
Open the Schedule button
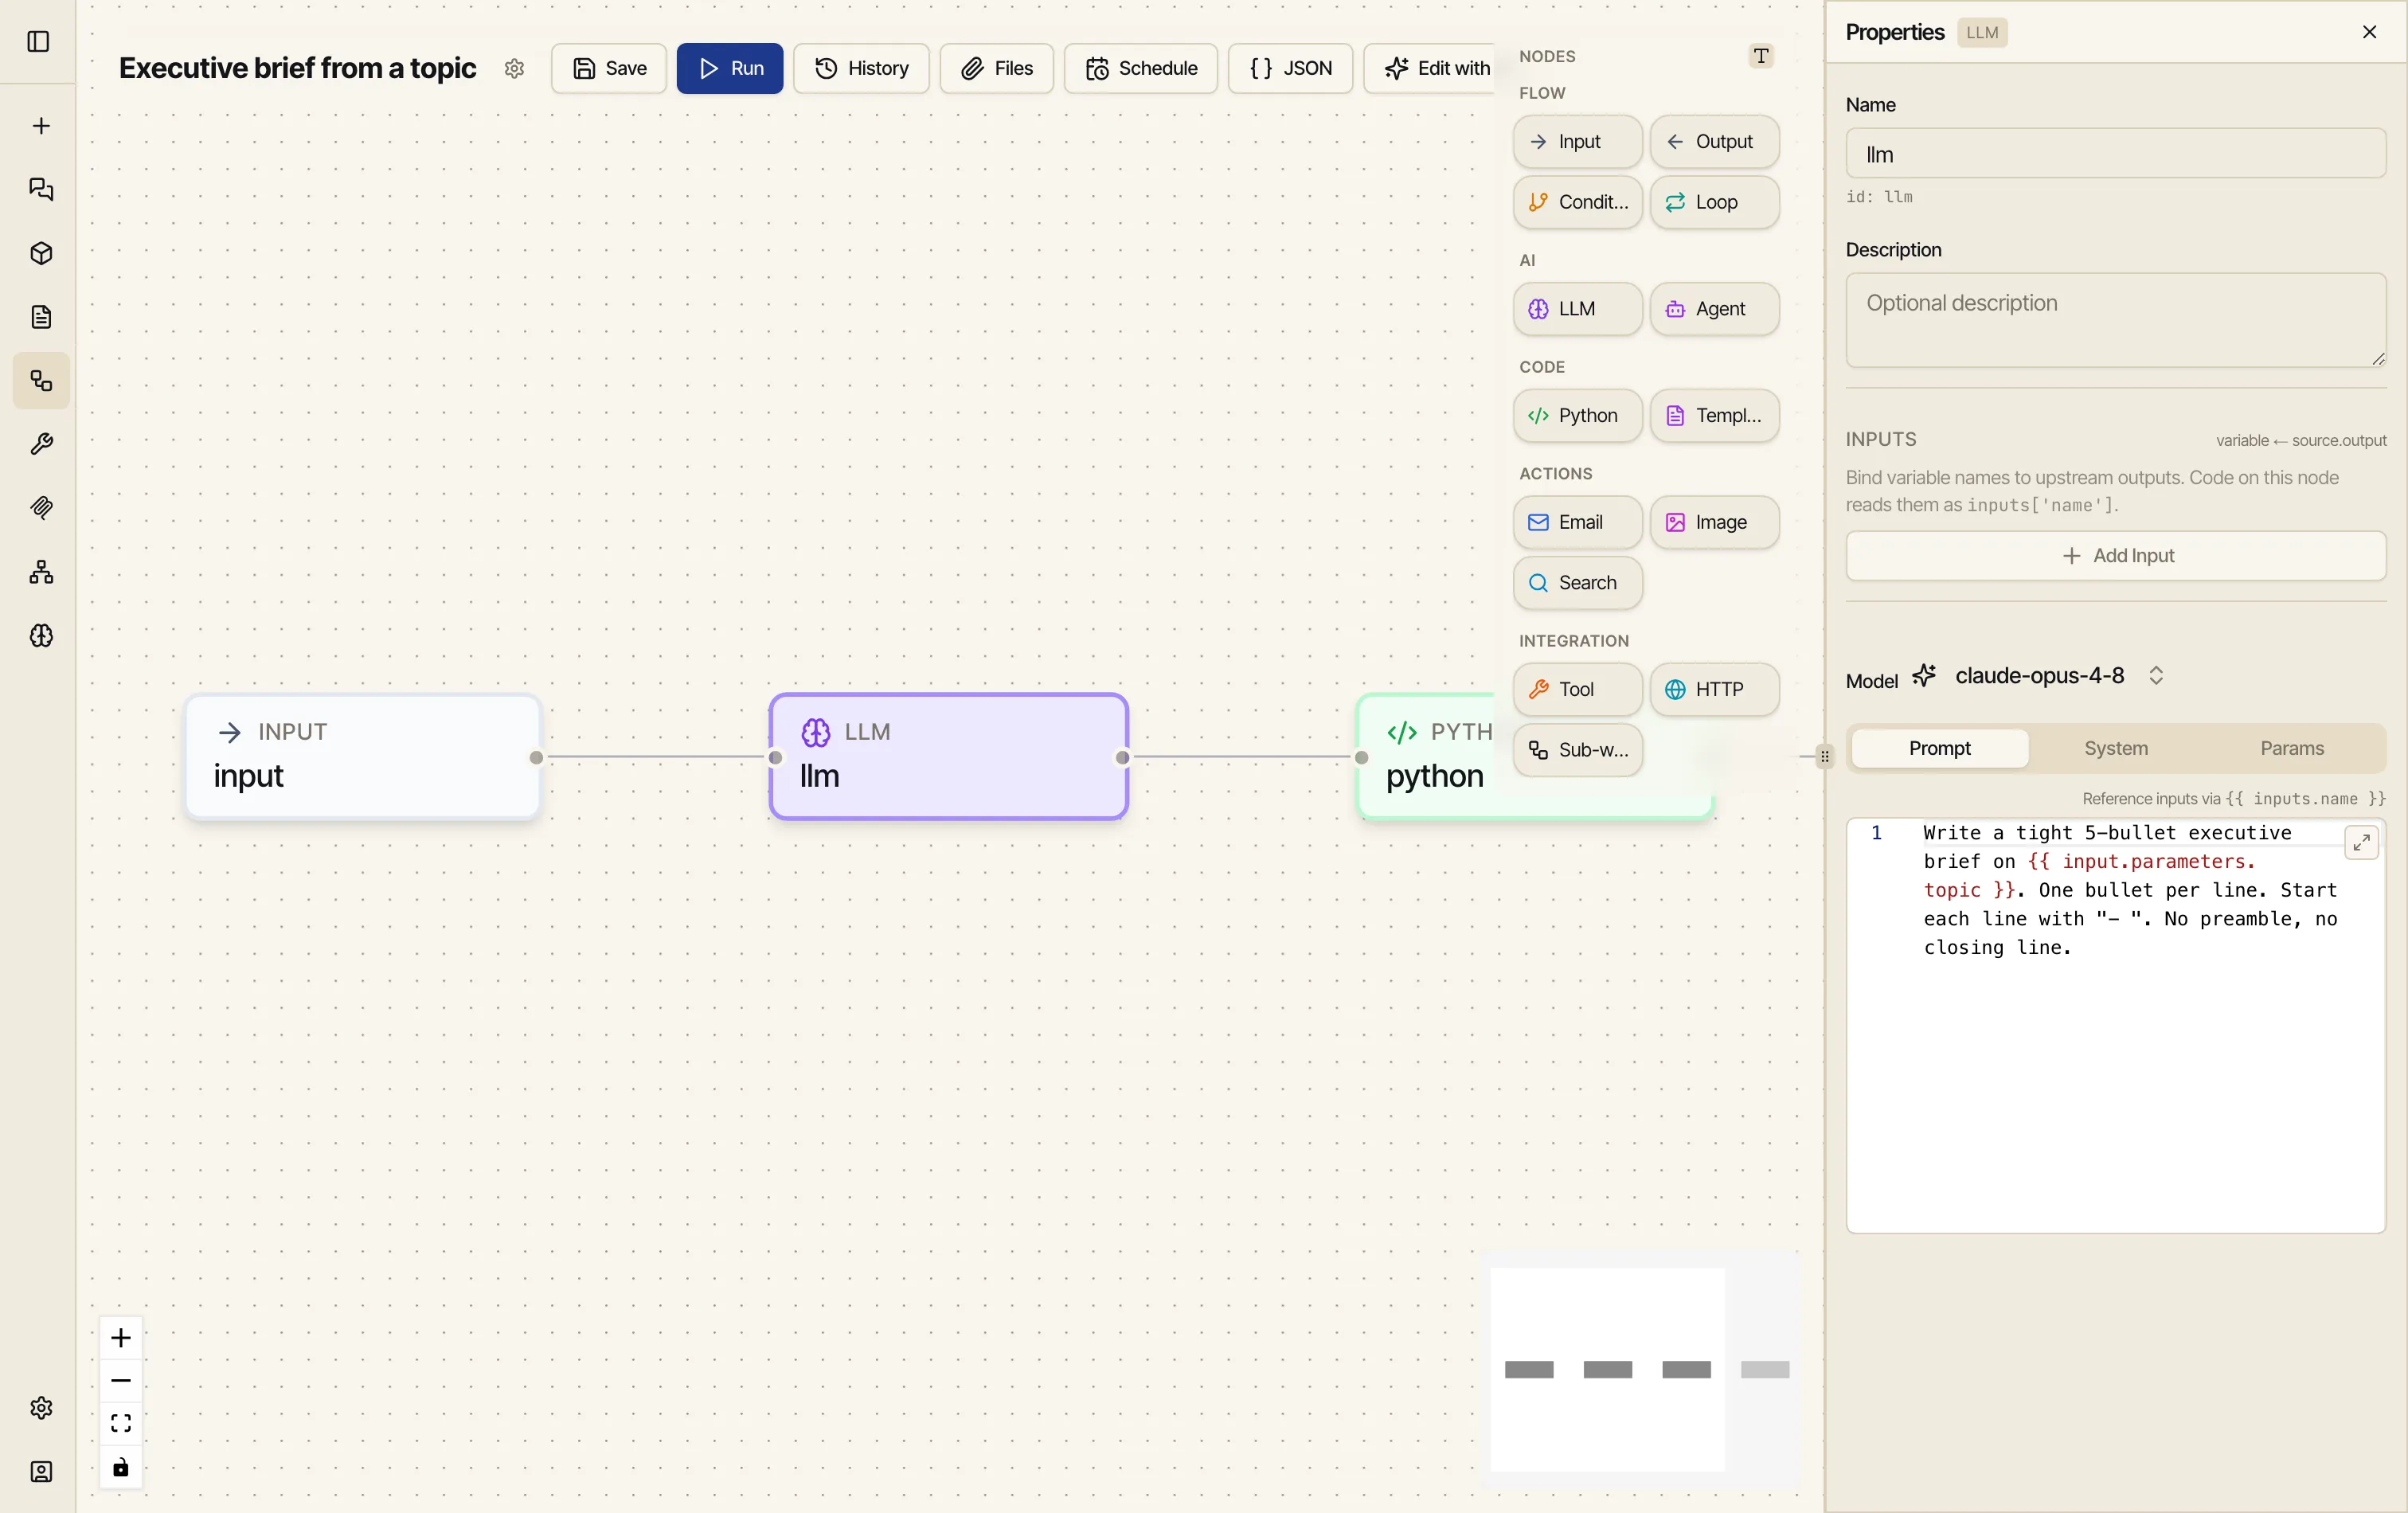pyautogui.click(x=1141, y=69)
